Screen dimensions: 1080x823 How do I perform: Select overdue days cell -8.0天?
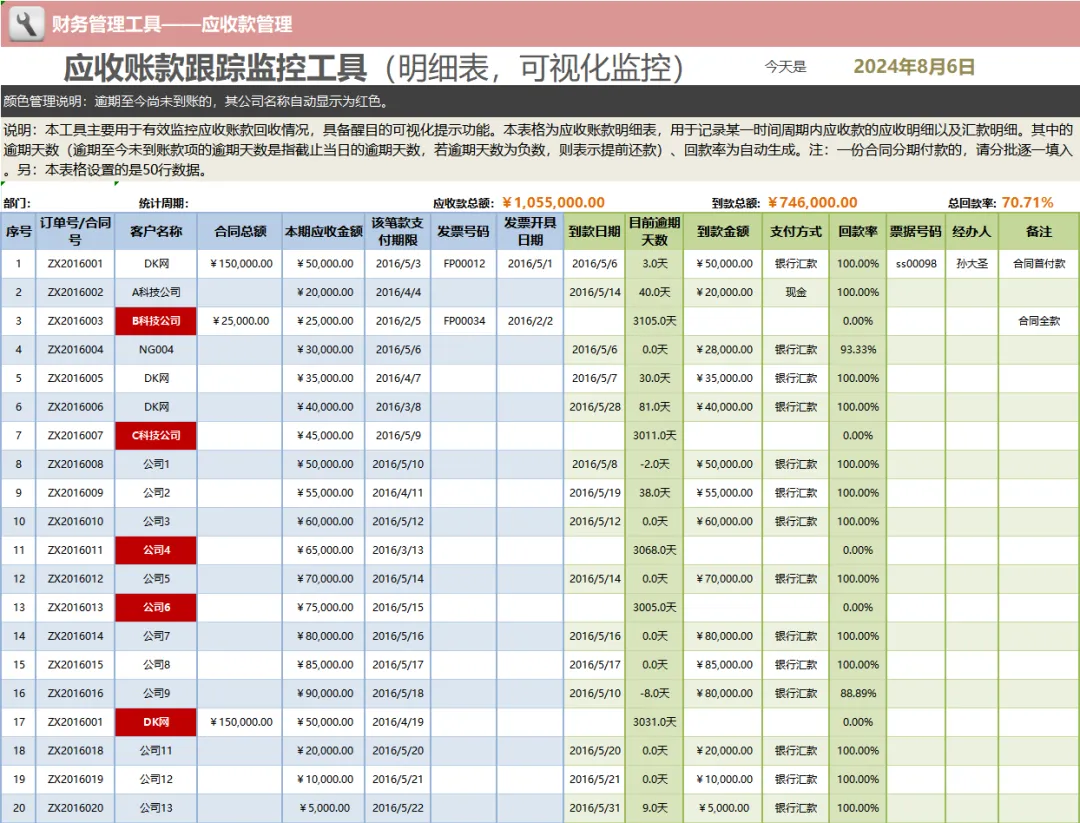pos(654,694)
